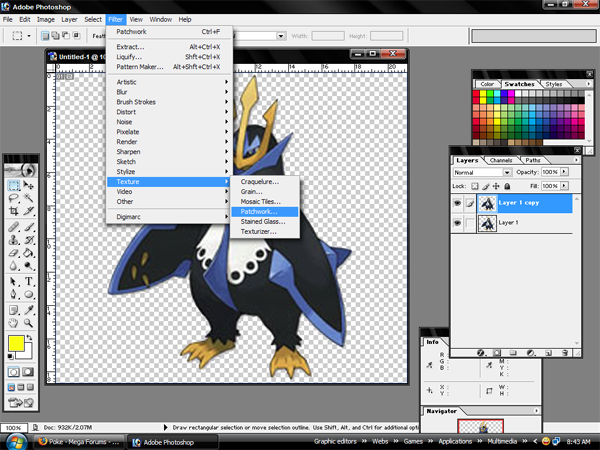Select the Healing Brush tool

point(14,227)
